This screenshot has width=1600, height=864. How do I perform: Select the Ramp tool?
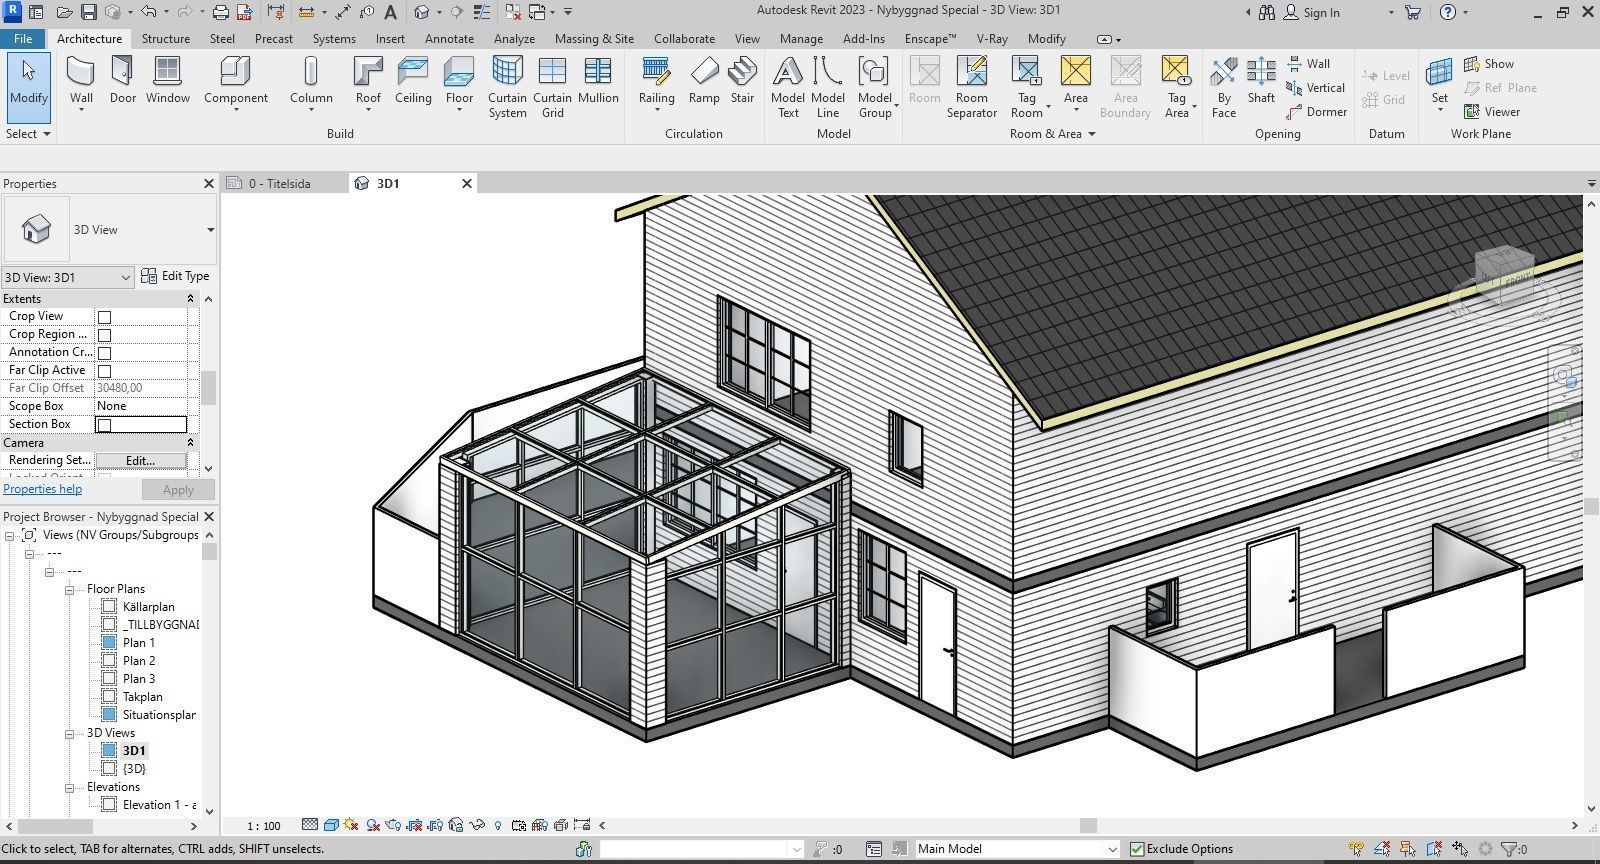(704, 80)
